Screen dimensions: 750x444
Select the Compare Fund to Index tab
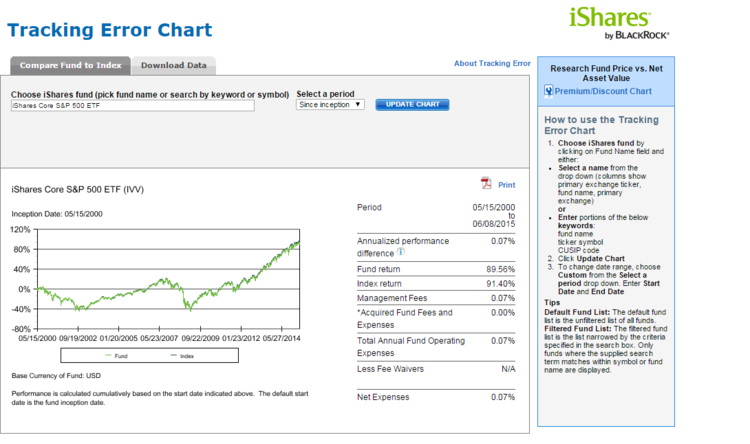point(70,66)
